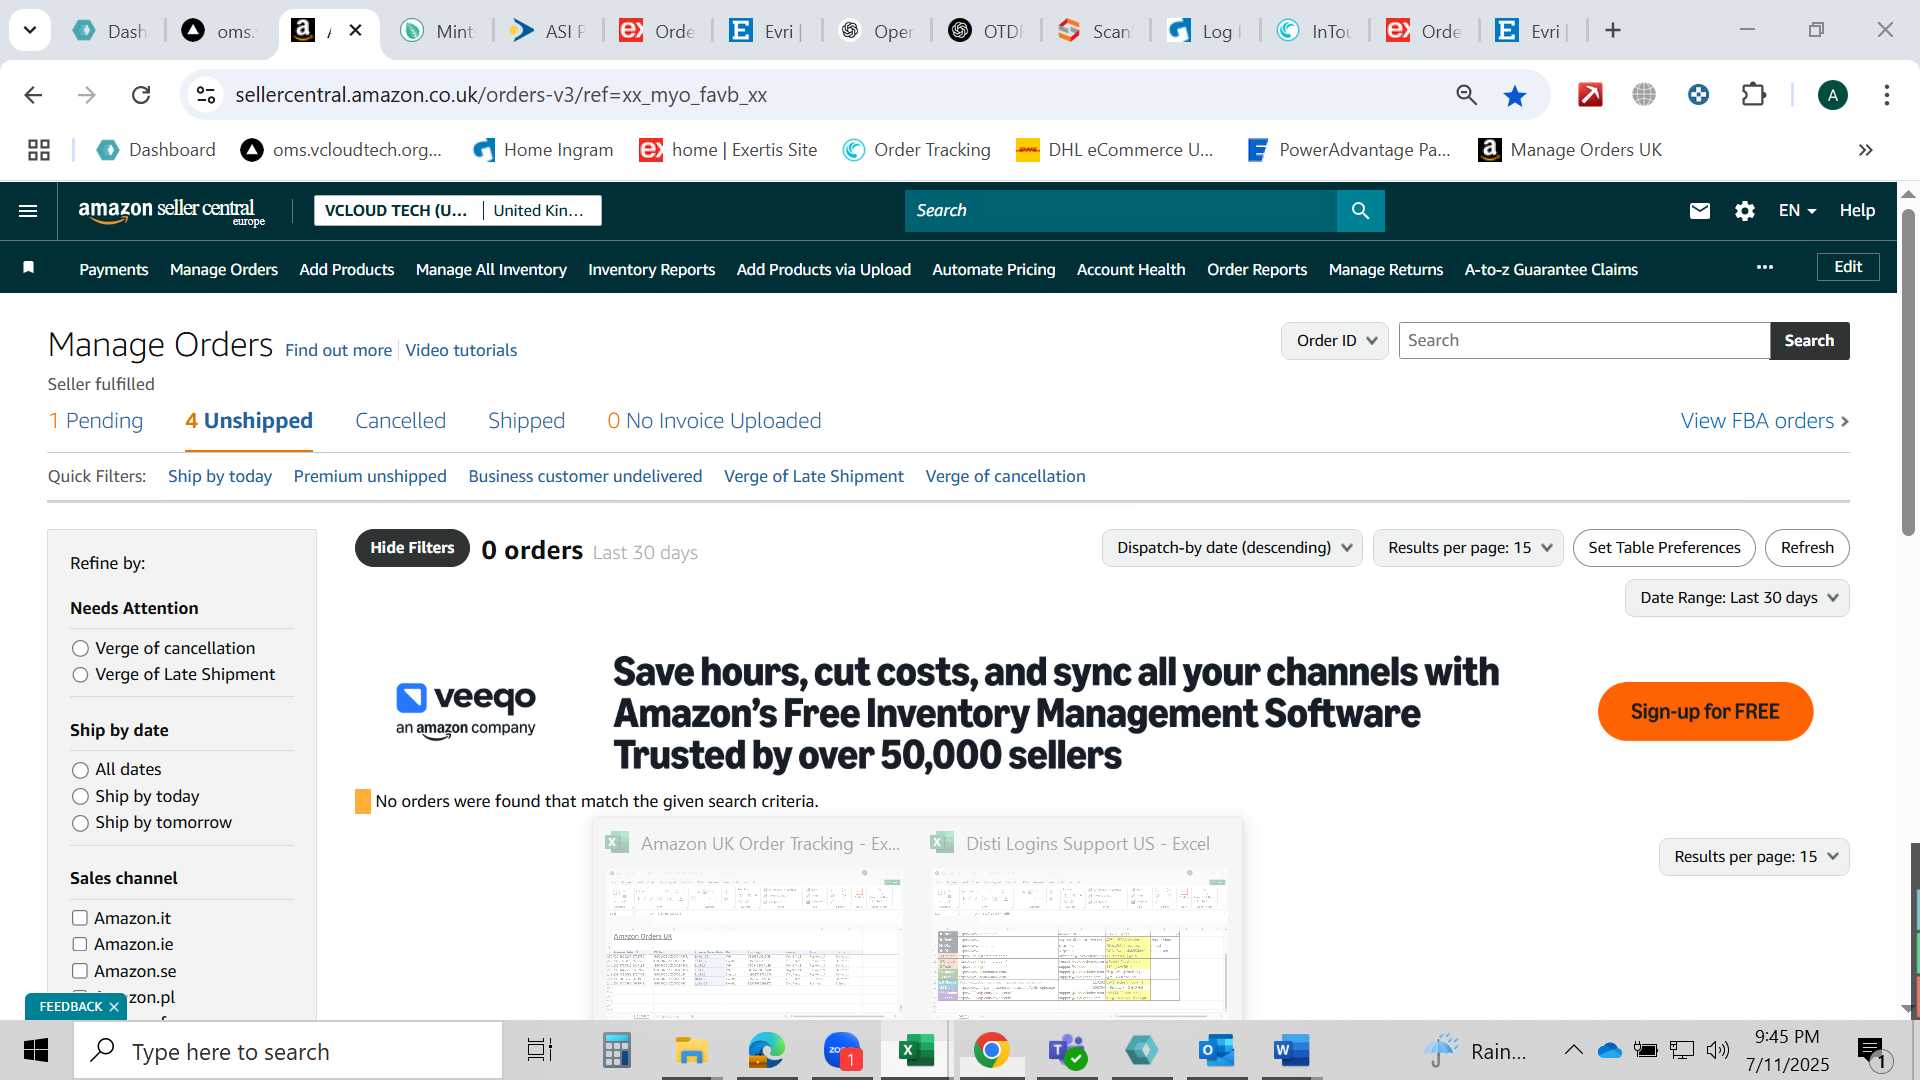Open the Chrome extensions puzzle icon
The image size is (1920, 1080).
click(x=1754, y=95)
